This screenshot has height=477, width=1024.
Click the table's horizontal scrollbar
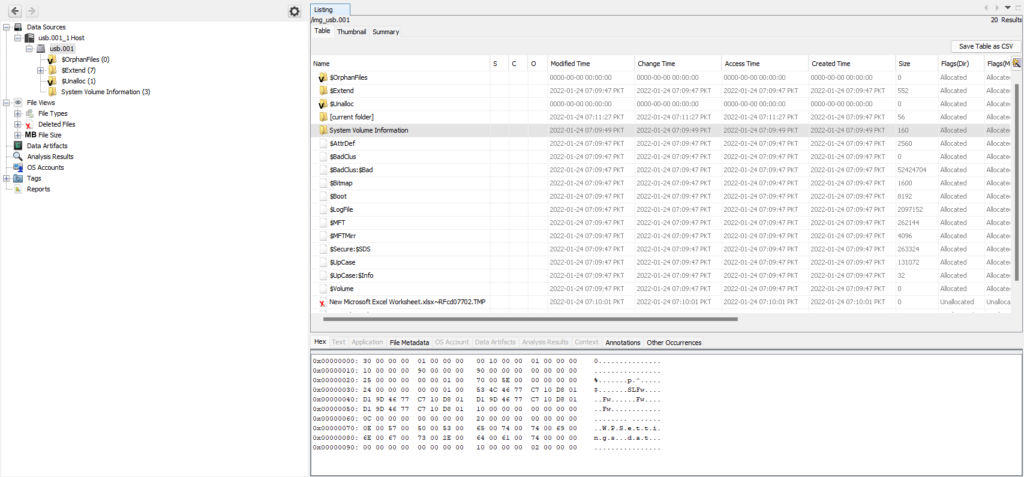[x=530, y=319]
